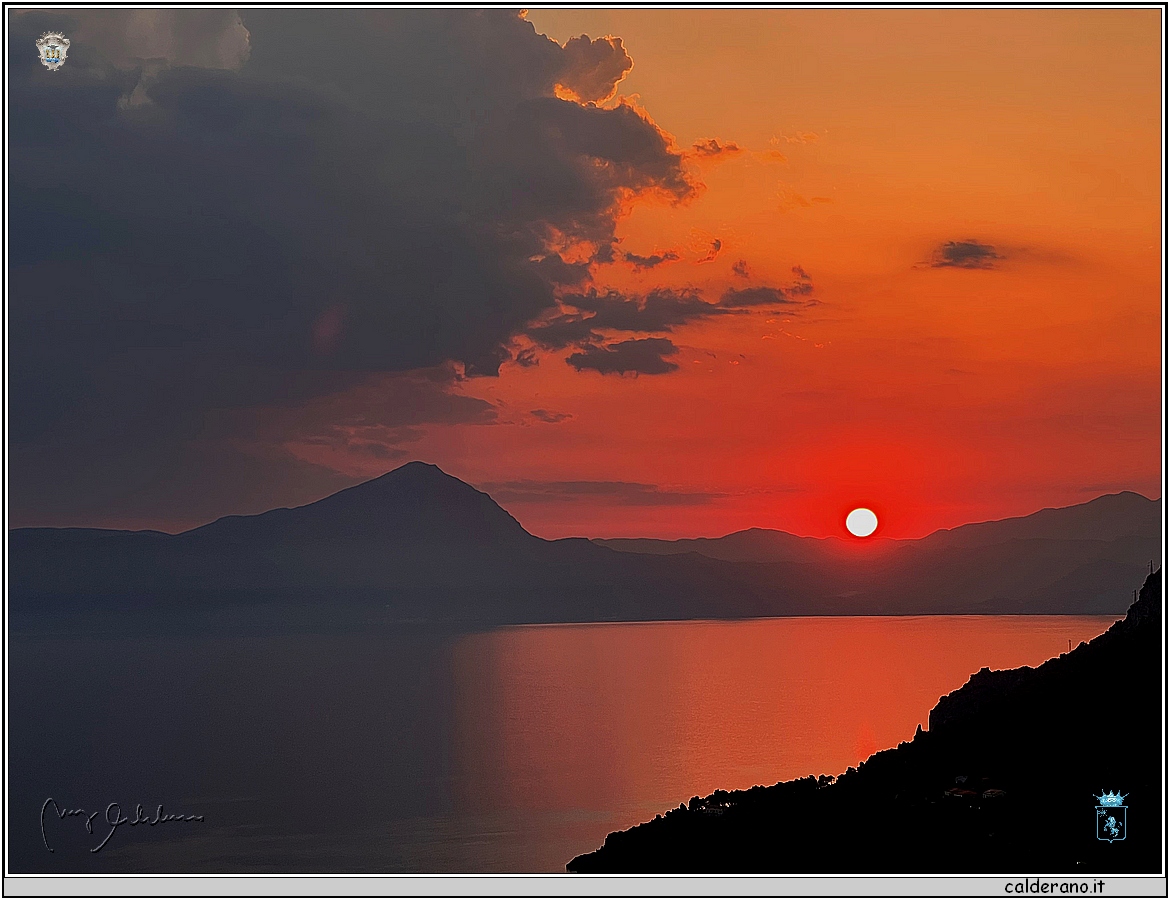The width and height of the screenshot is (1170, 900).
Task: Click the crown atop the blue crest
Action: [x=1110, y=799]
